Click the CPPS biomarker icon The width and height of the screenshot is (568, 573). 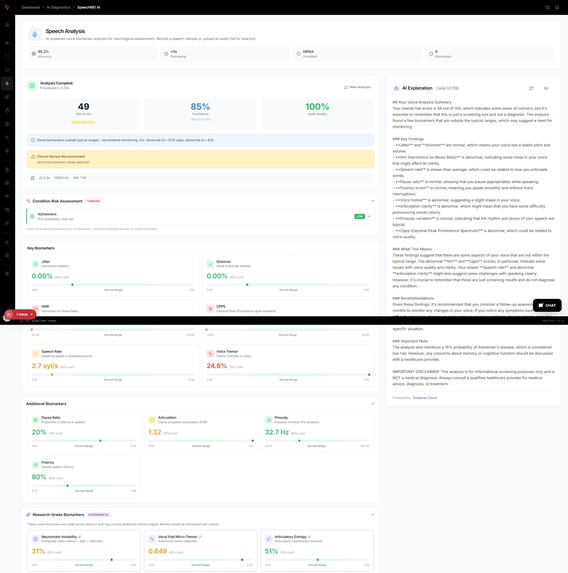tap(210, 308)
